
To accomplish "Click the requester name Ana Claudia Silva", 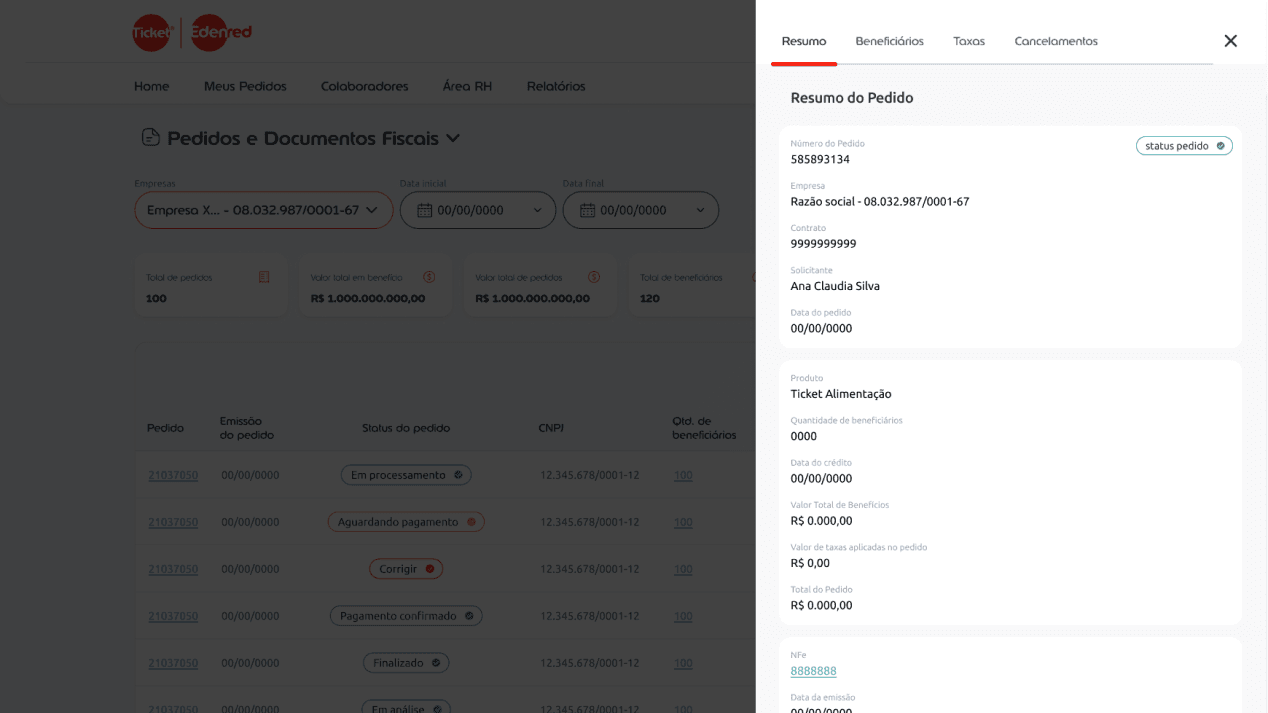I will (x=835, y=286).
